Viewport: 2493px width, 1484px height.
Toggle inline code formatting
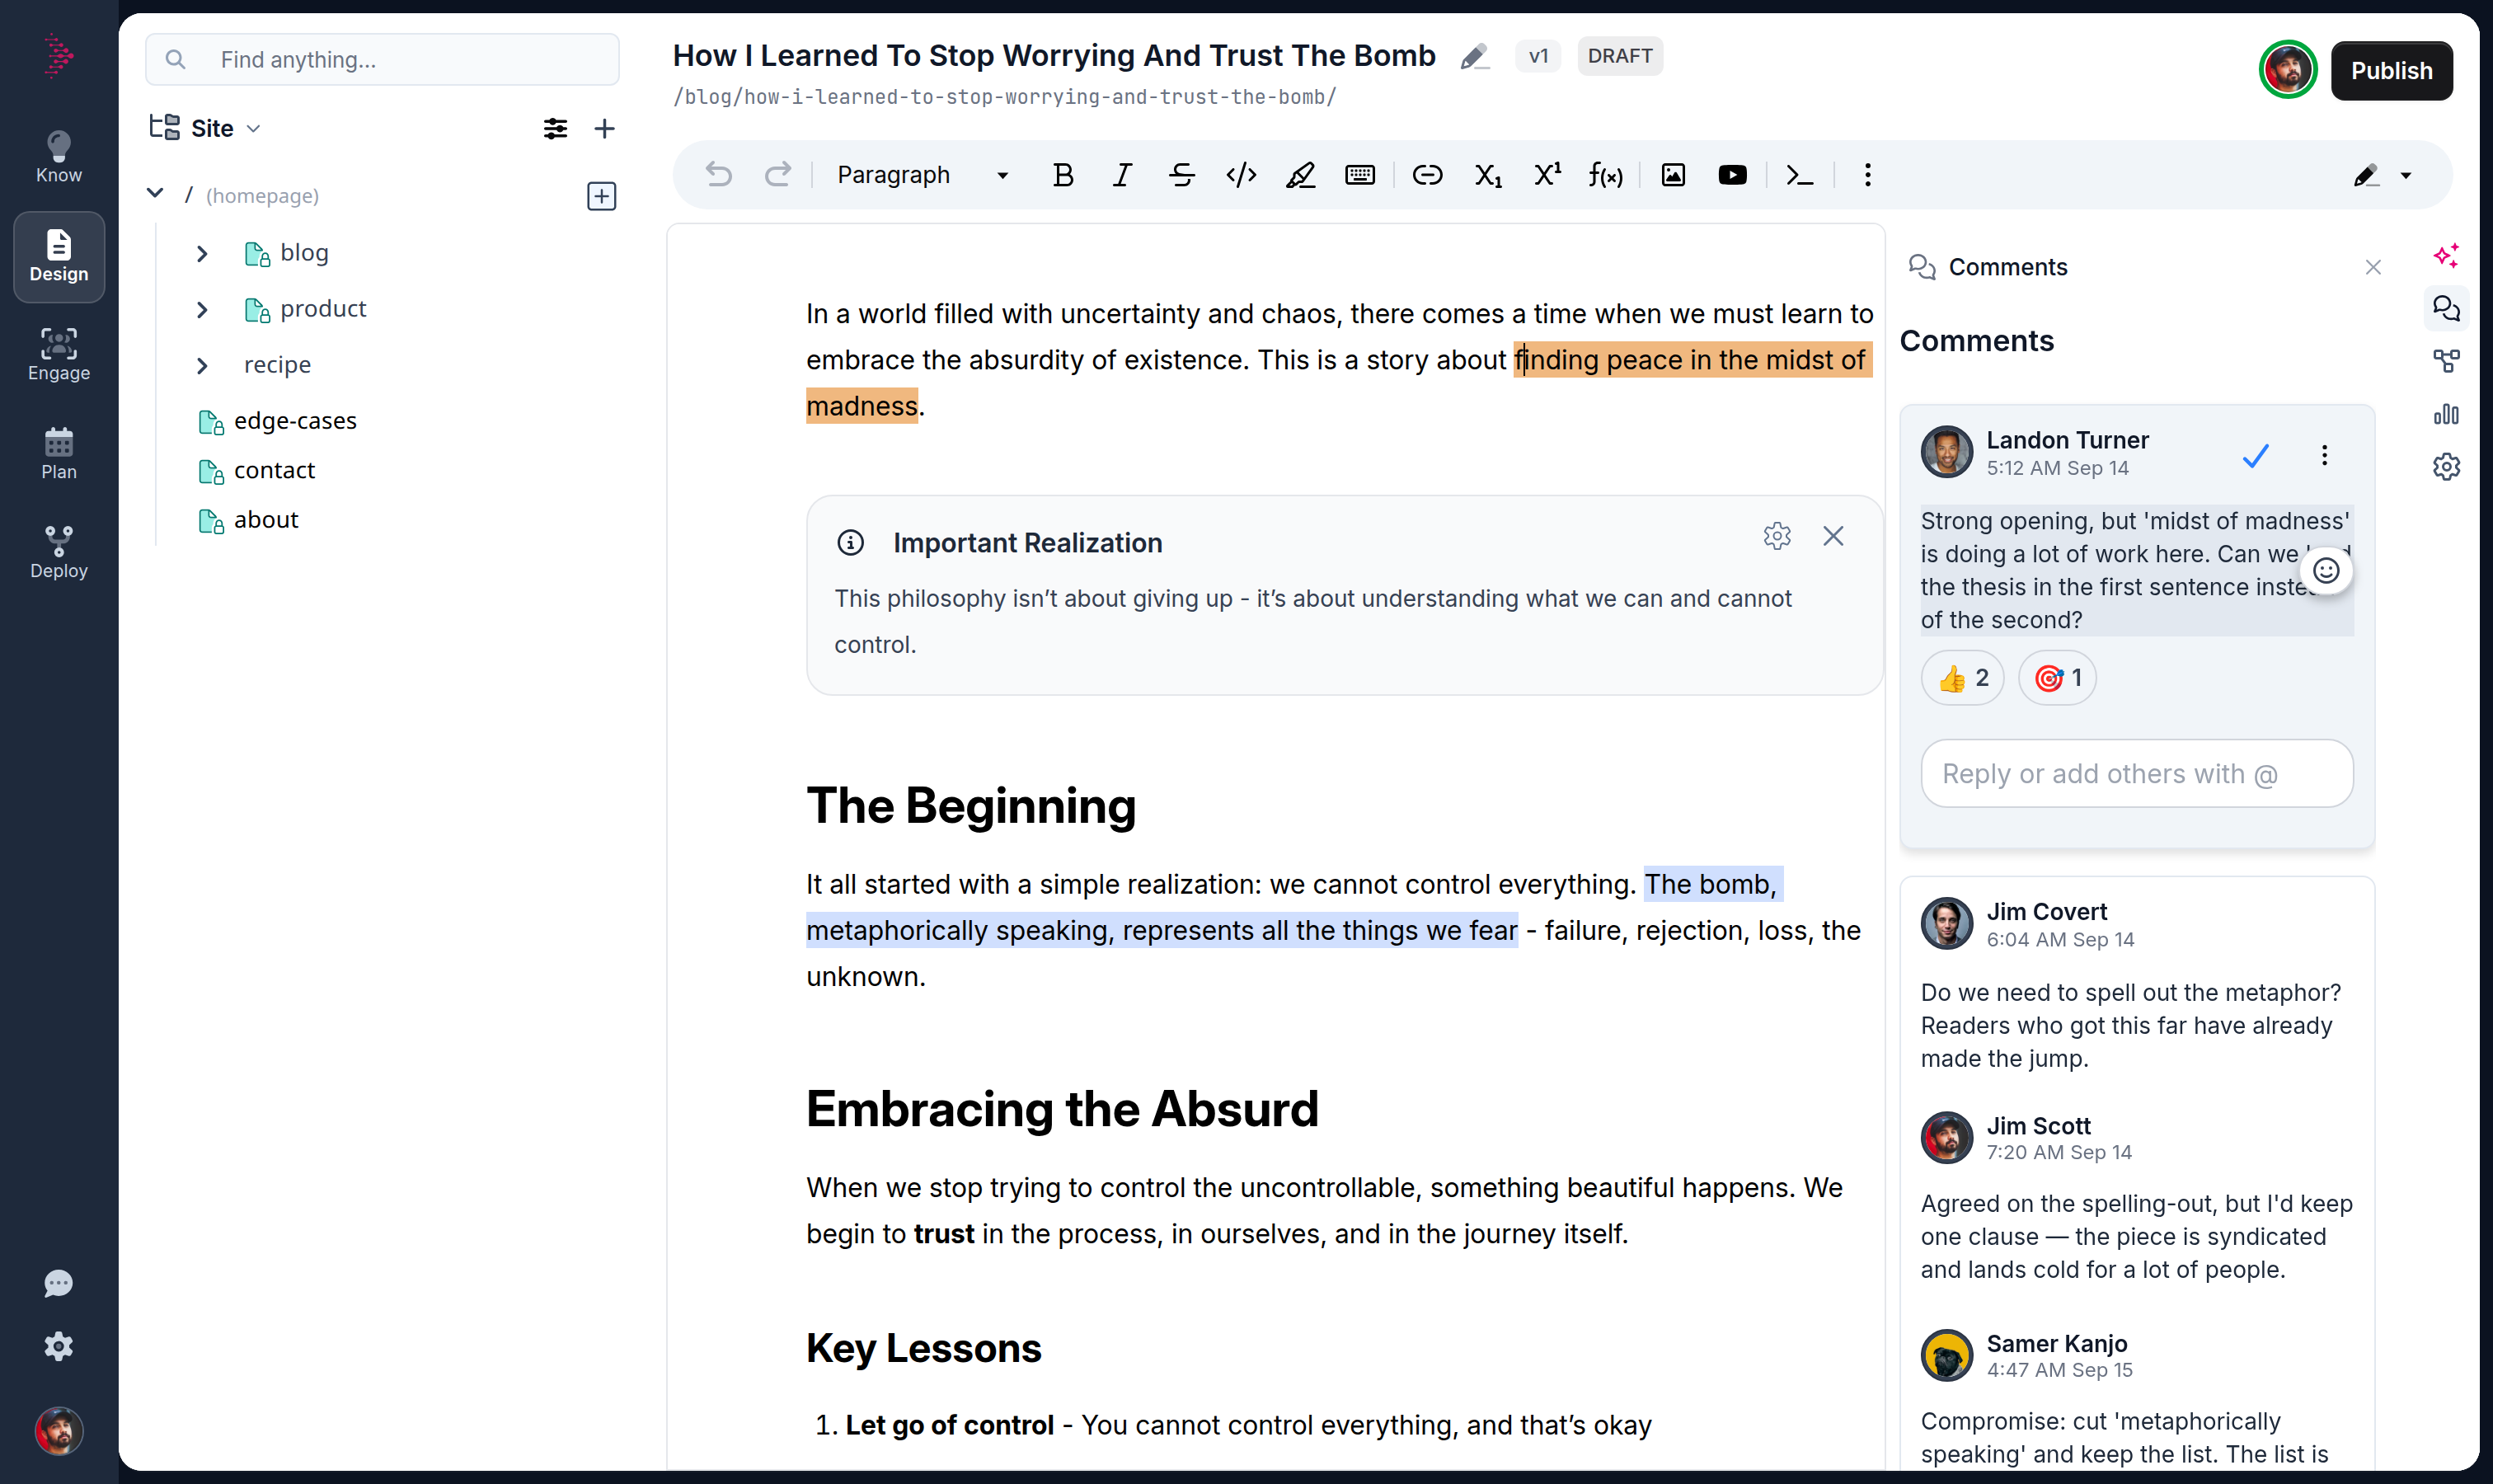[x=1241, y=175]
